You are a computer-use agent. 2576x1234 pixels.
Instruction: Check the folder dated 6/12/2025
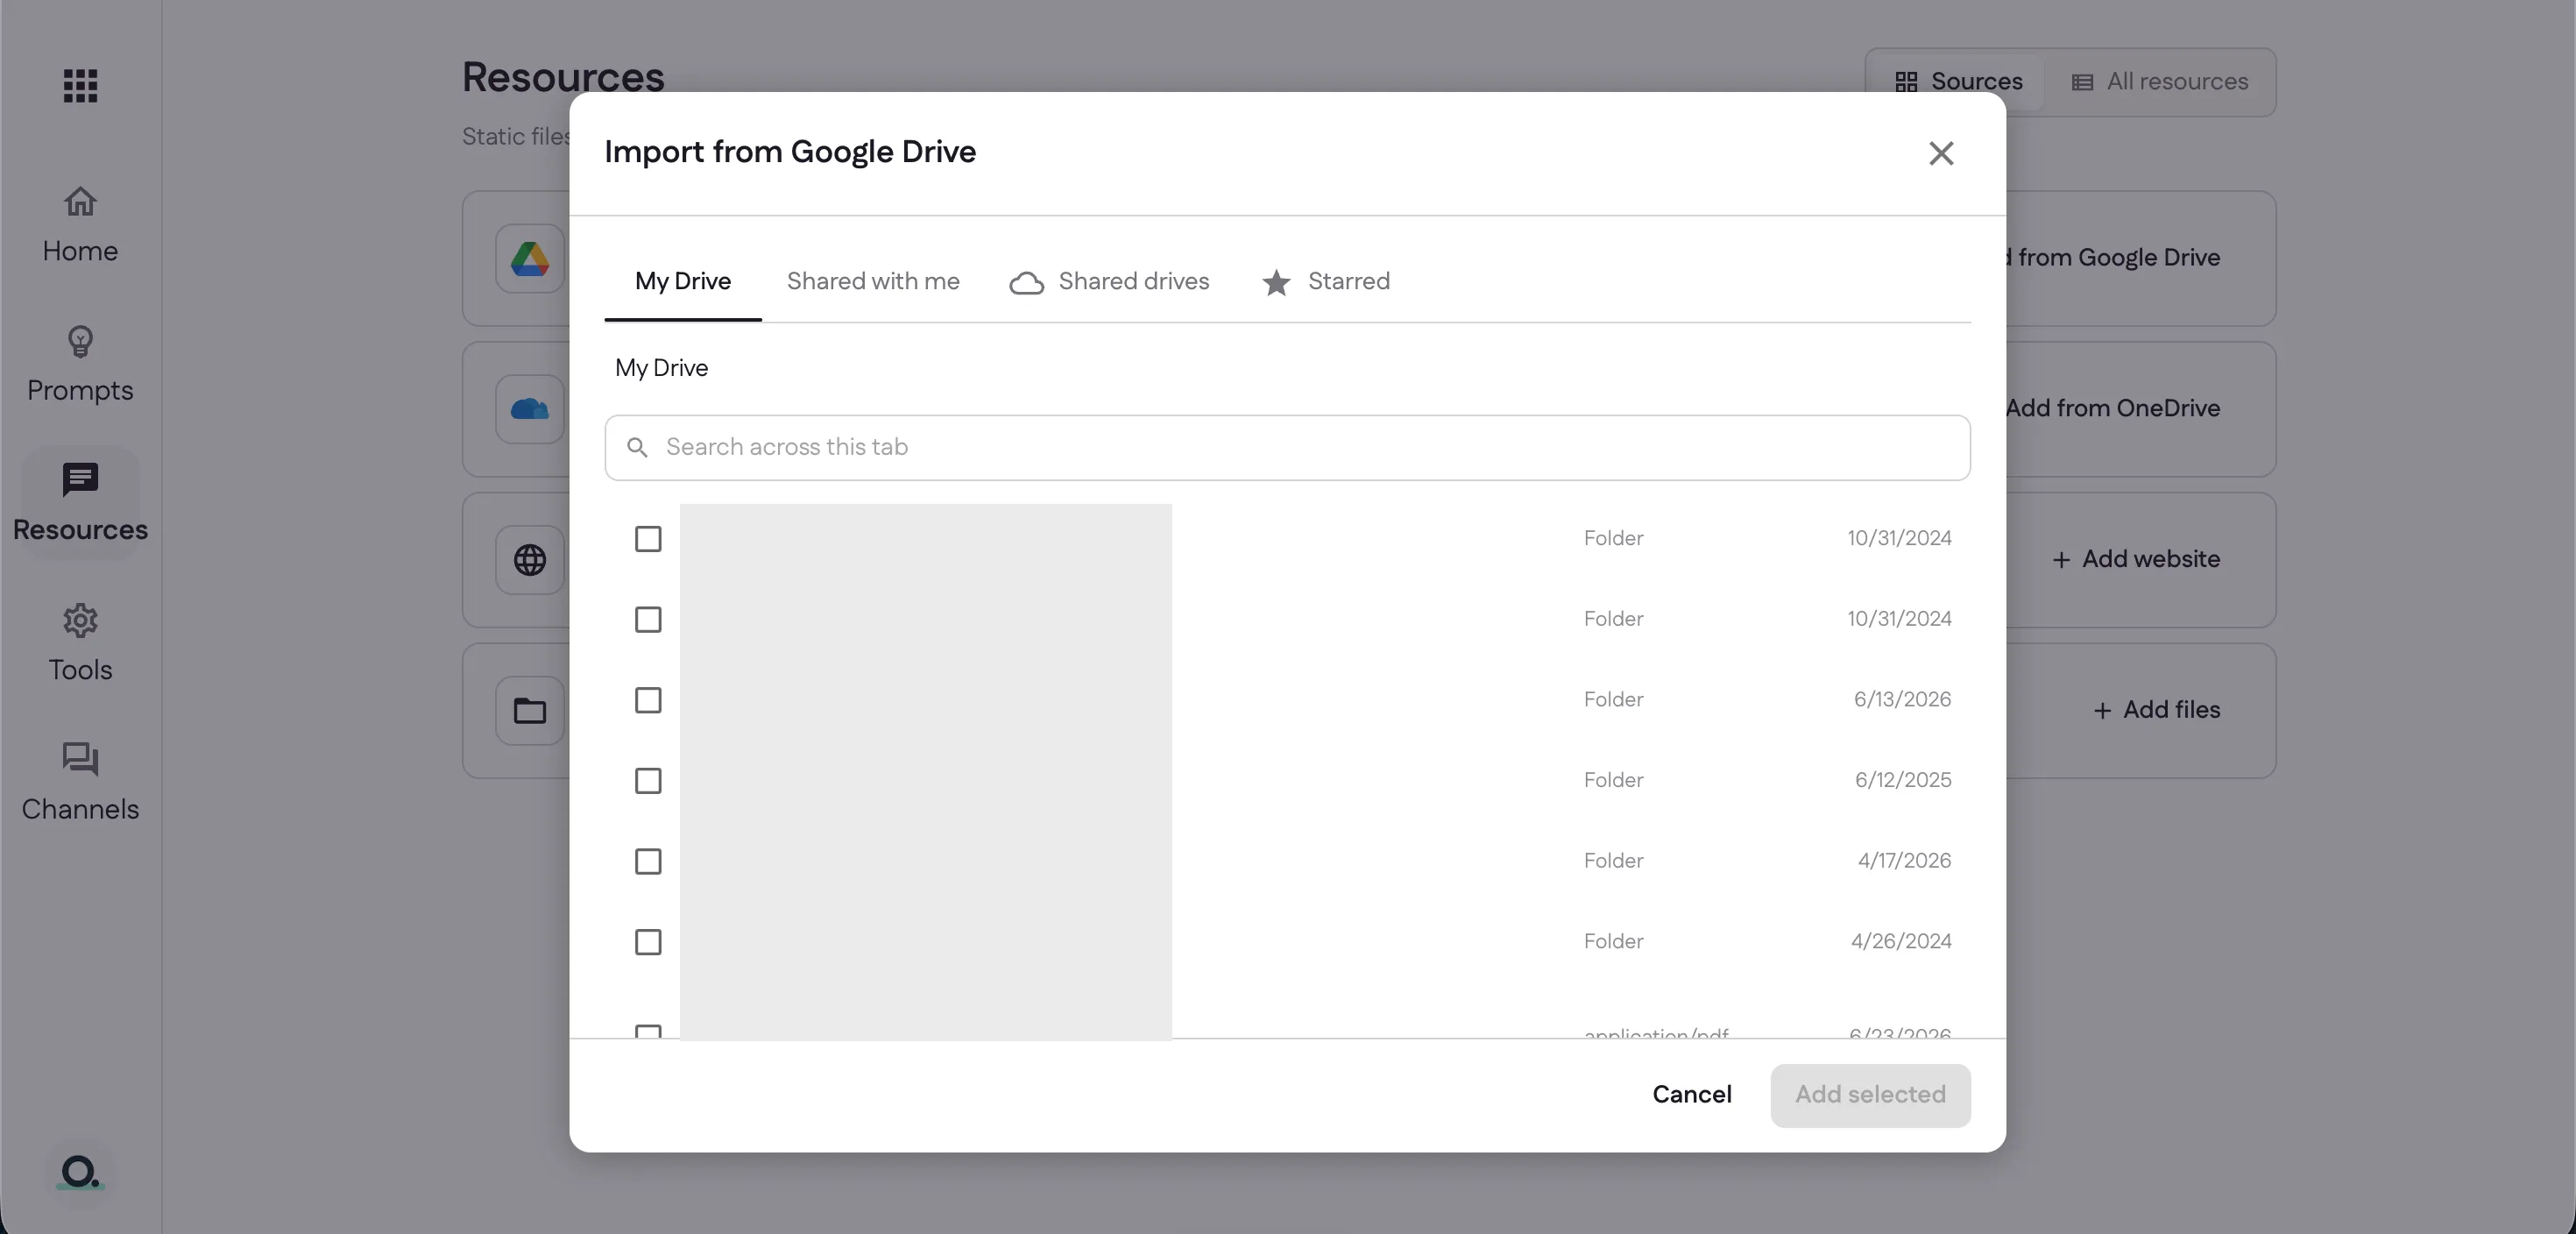tap(648, 781)
